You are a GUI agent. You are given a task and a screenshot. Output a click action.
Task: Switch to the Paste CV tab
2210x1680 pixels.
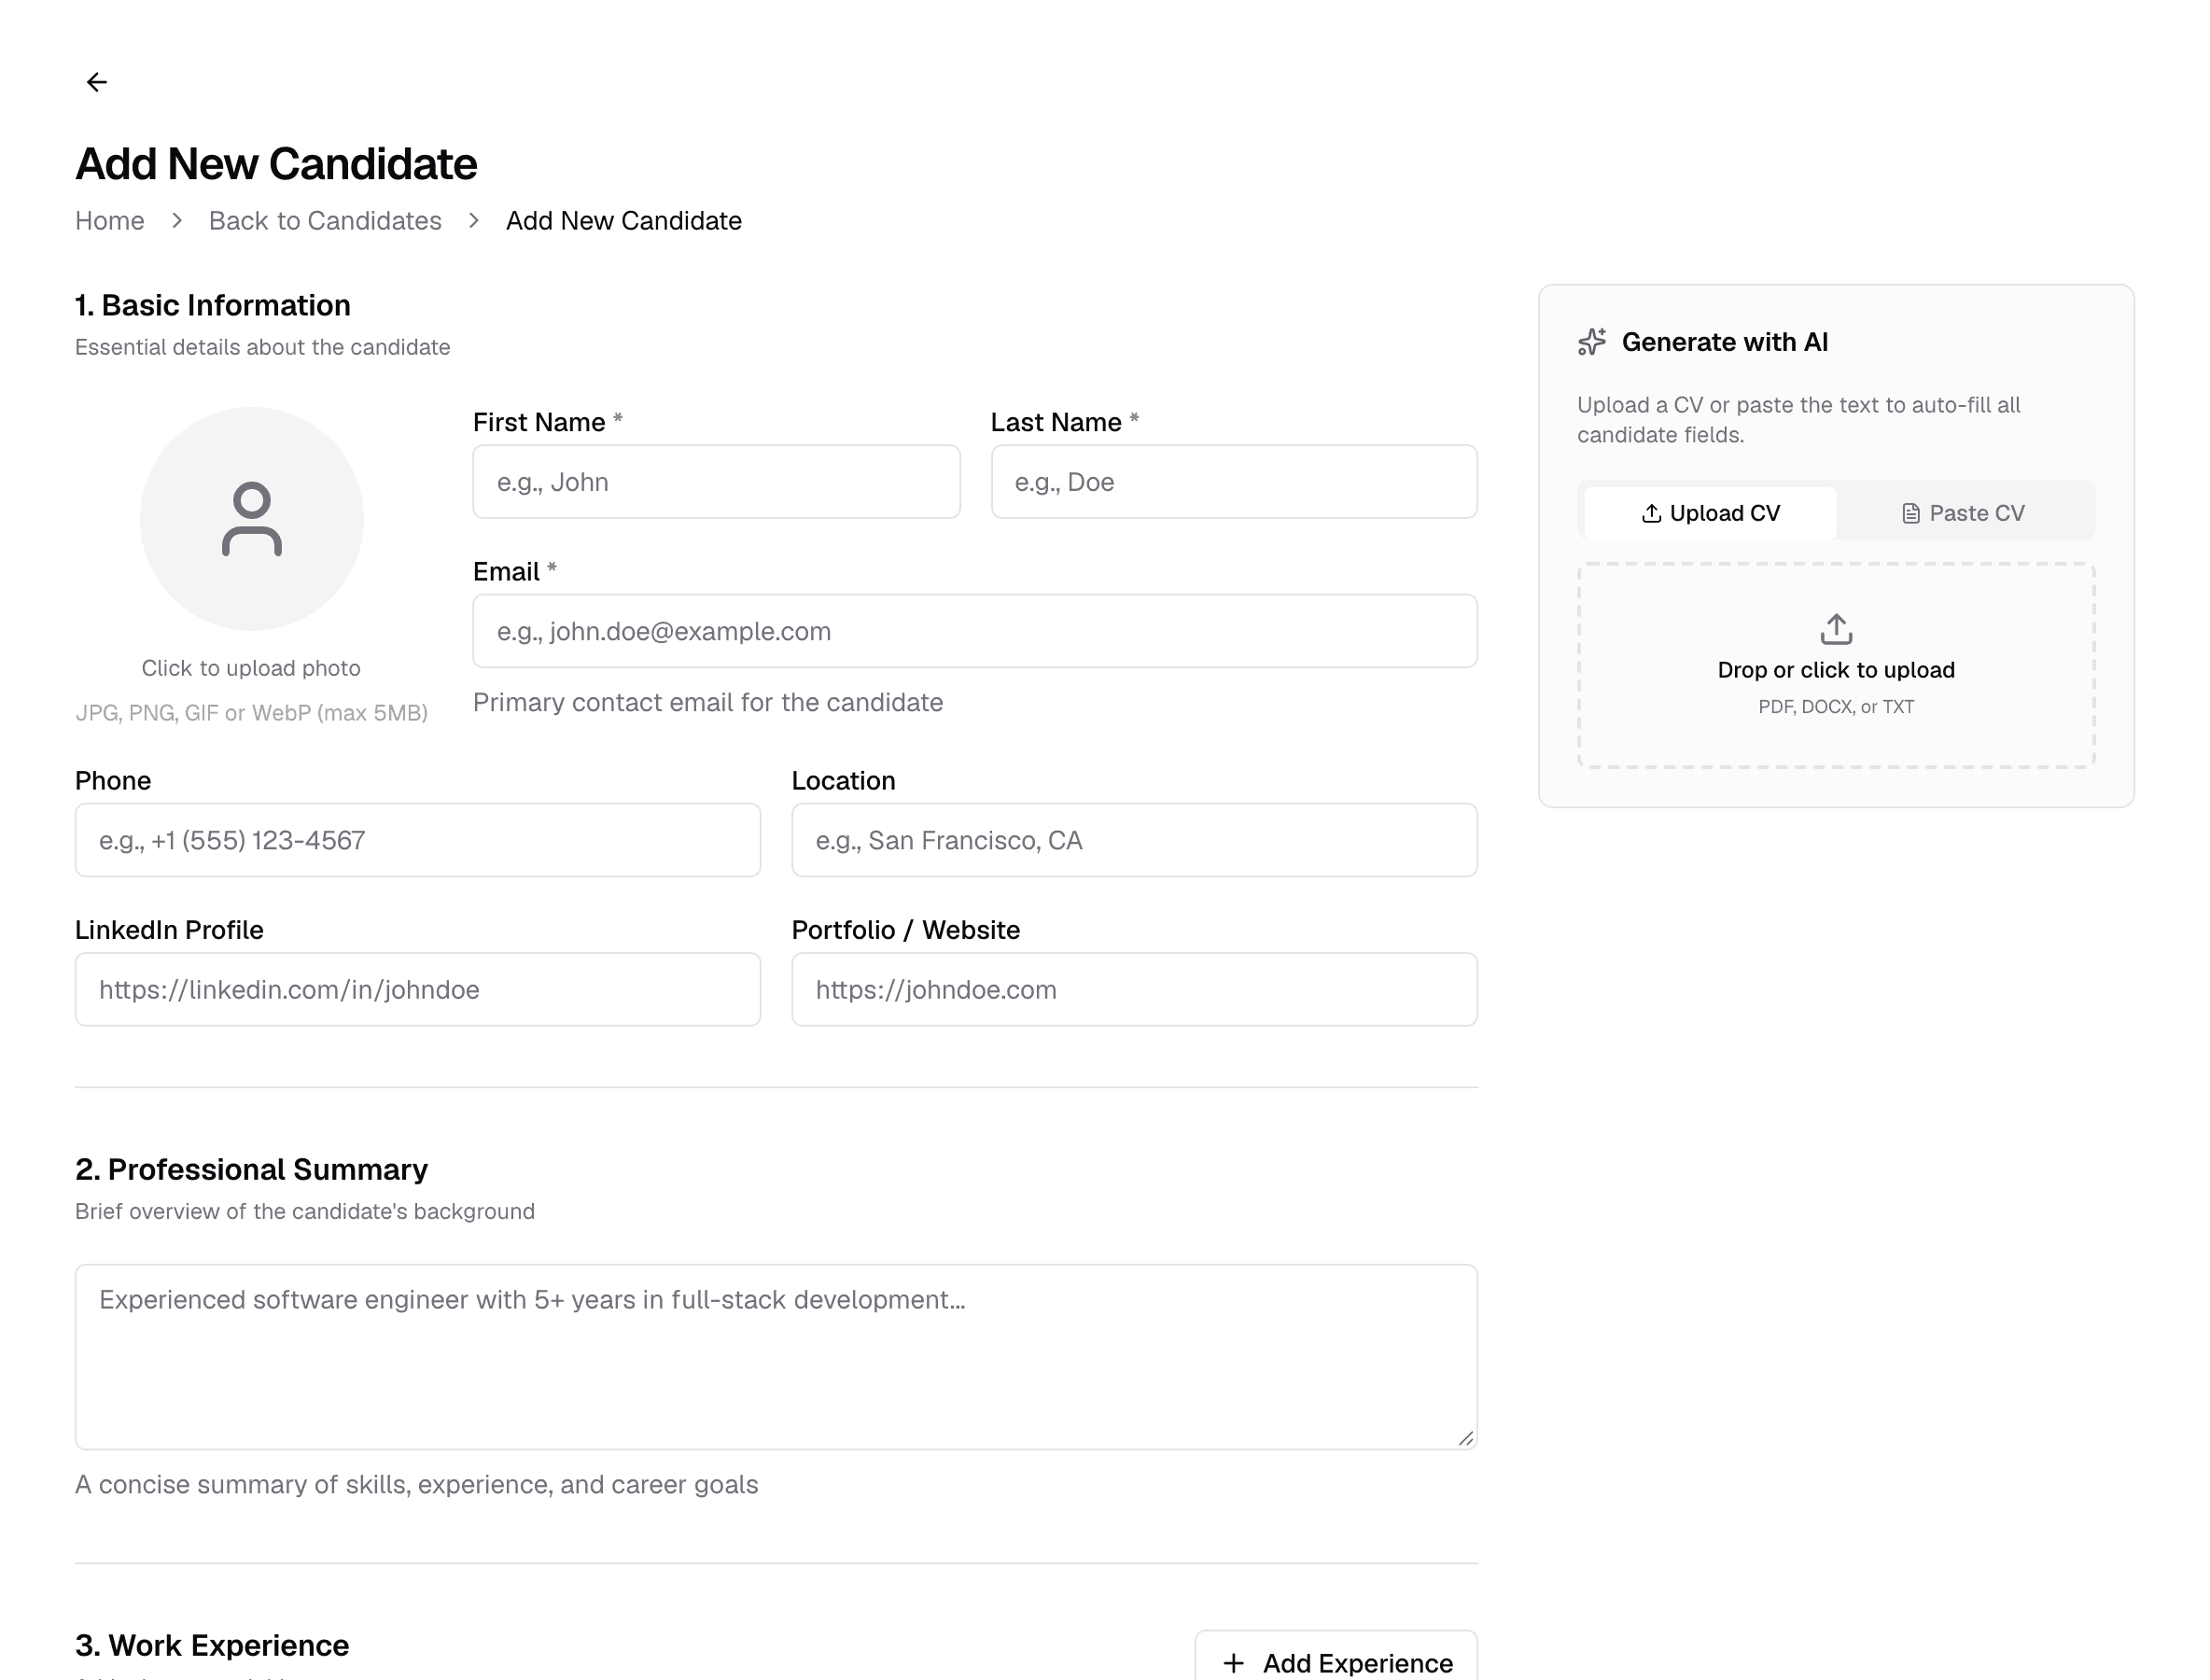[x=1963, y=513]
